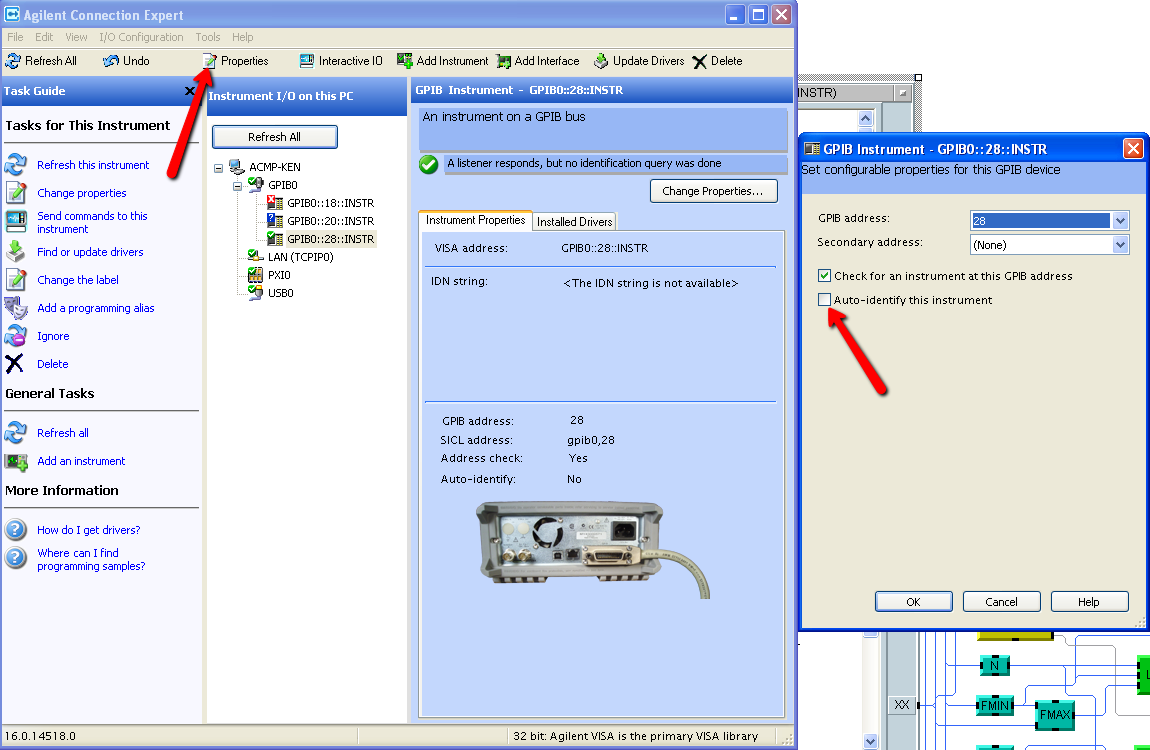The width and height of the screenshot is (1150, 750).
Task: Click the XX box in background window
Action: (902, 705)
